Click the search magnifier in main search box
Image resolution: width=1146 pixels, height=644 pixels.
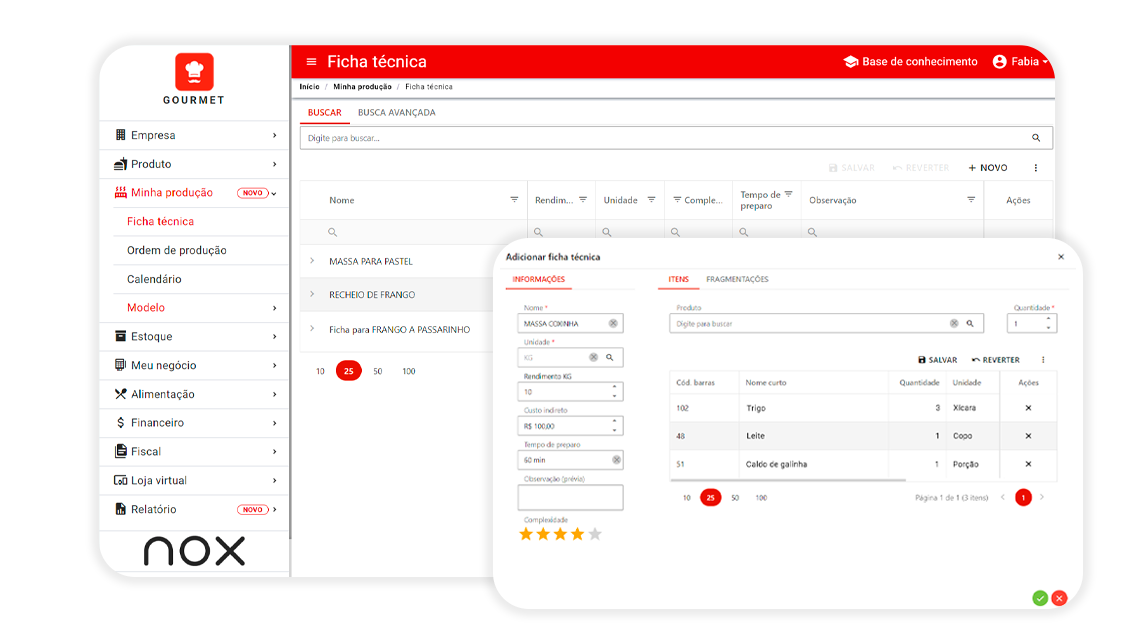pos(1036,138)
